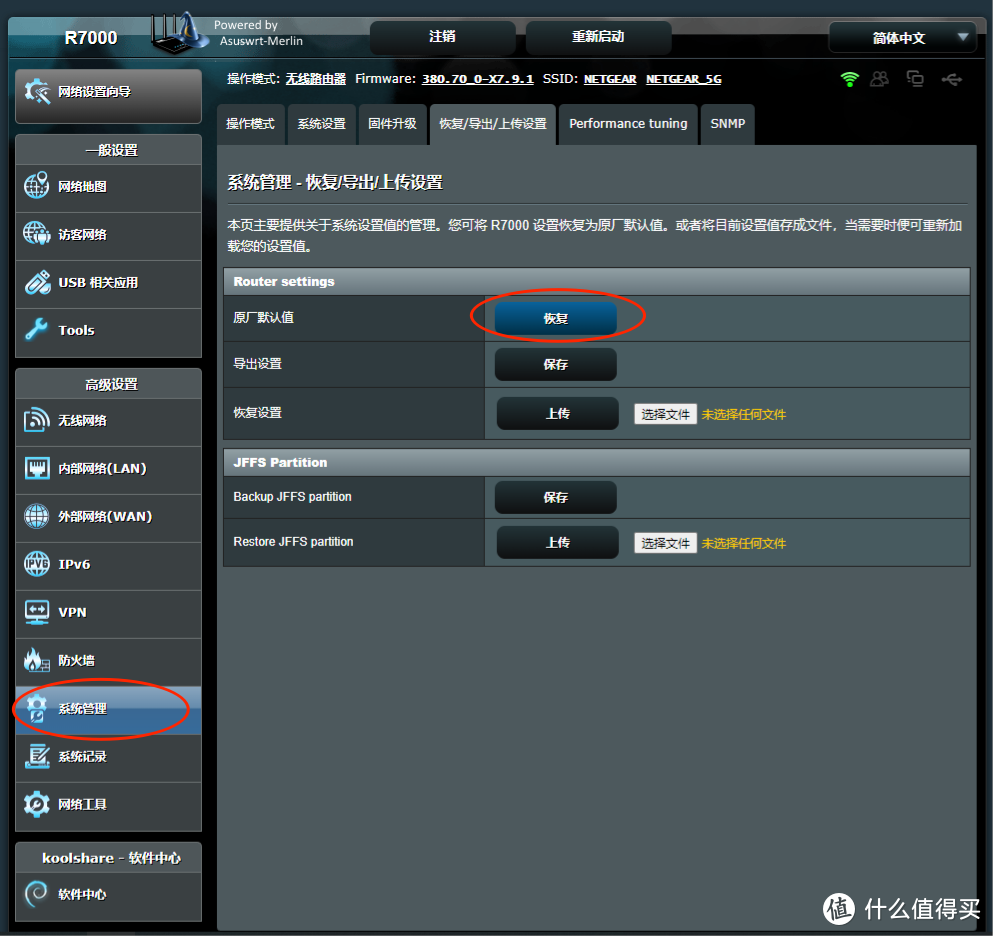
Task: Choose a backup file for 恢复设置
Action: [665, 413]
